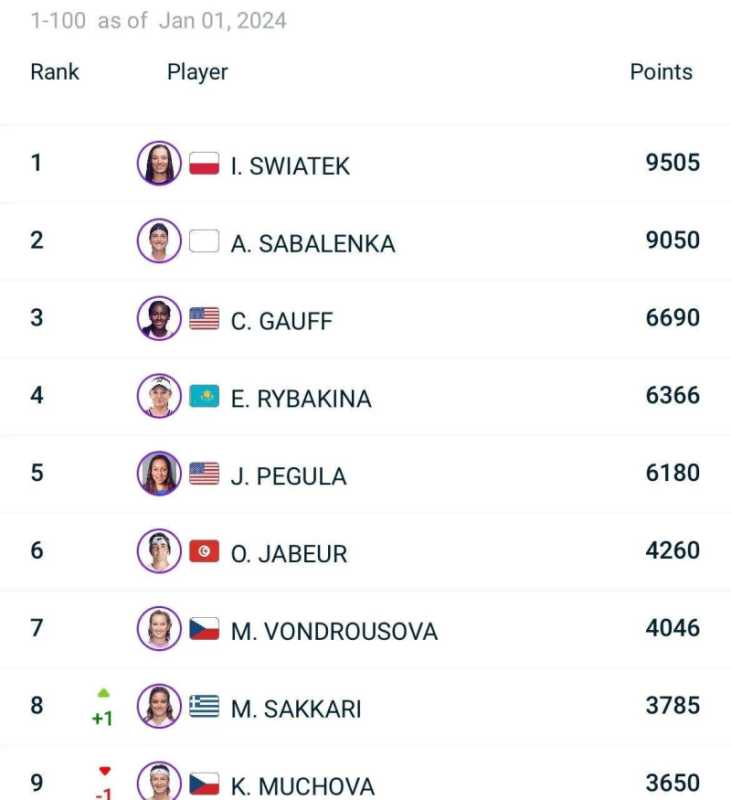This screenshot has height=800, width=731.
Task: Click the Tunisia flag icon
Action: [x=204, y=551]
